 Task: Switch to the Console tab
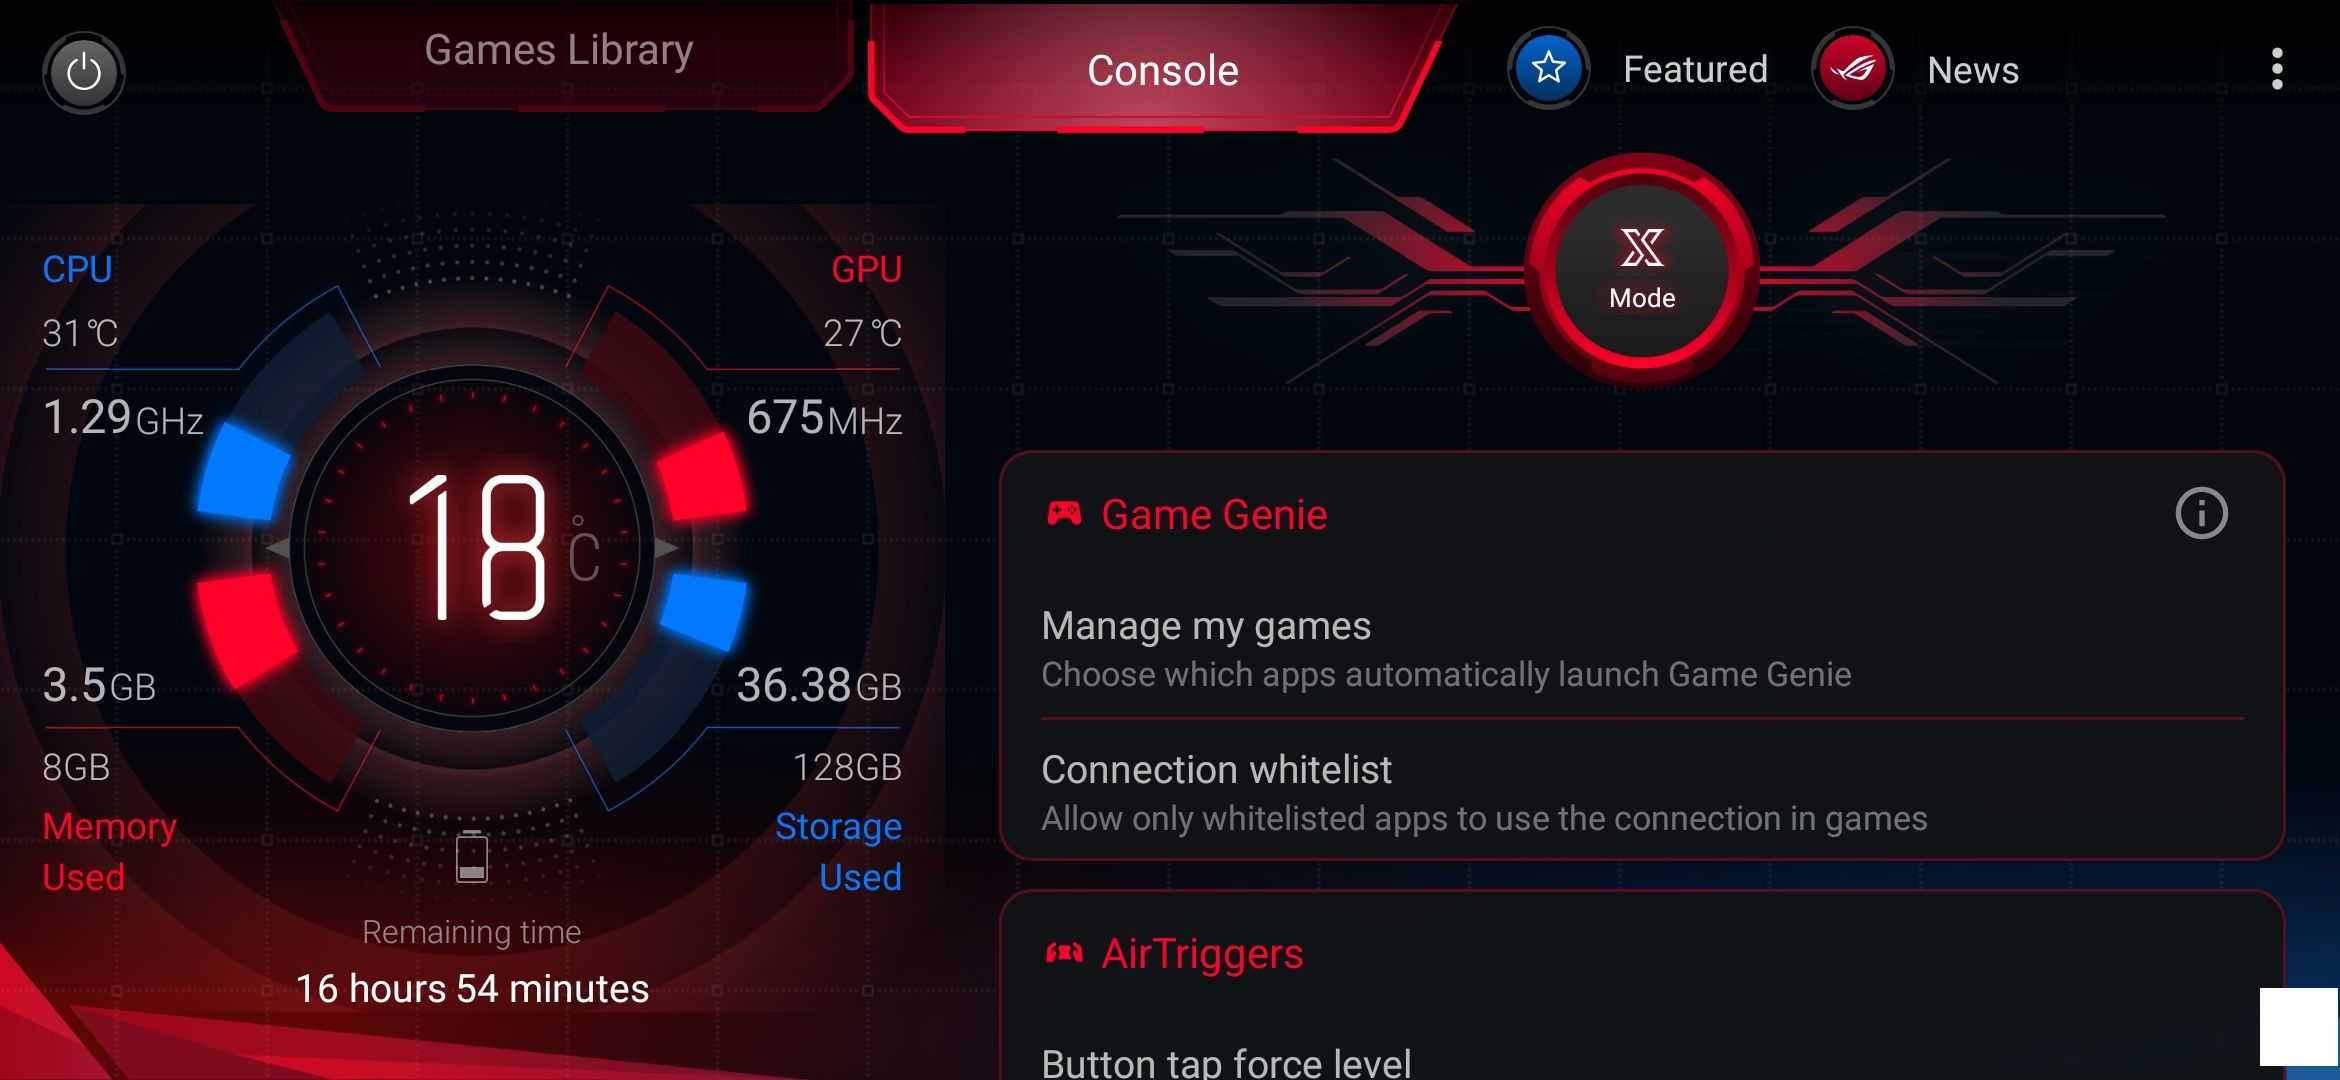[1161, 67]
